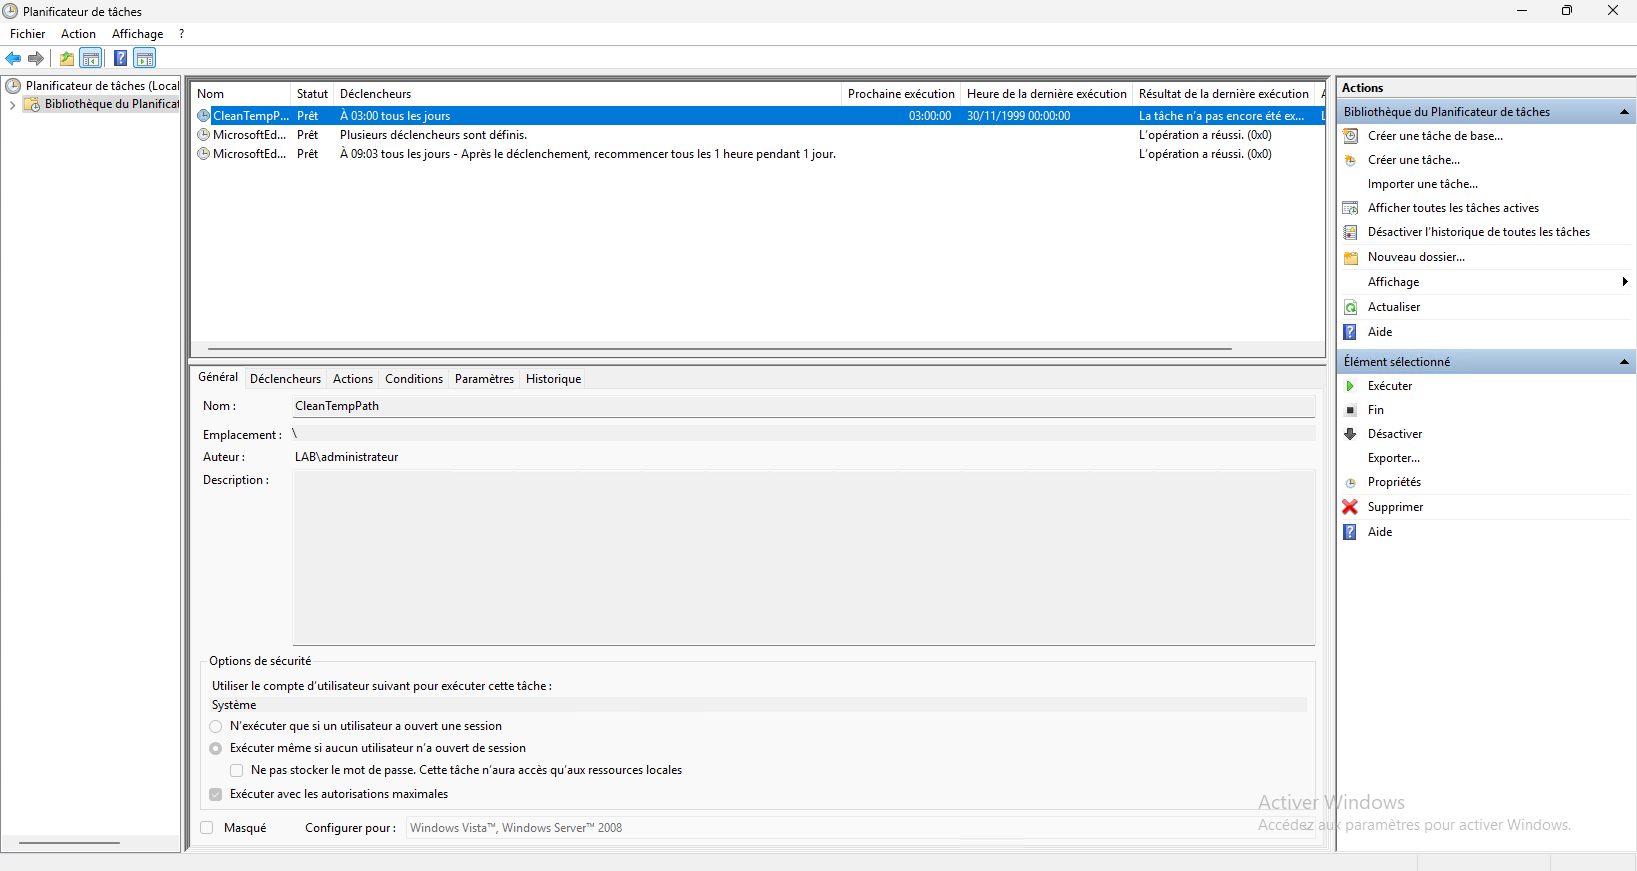Check 'Exécuter avec les autorisations maximales'
1637x871 pixels.
click(216, 795)
